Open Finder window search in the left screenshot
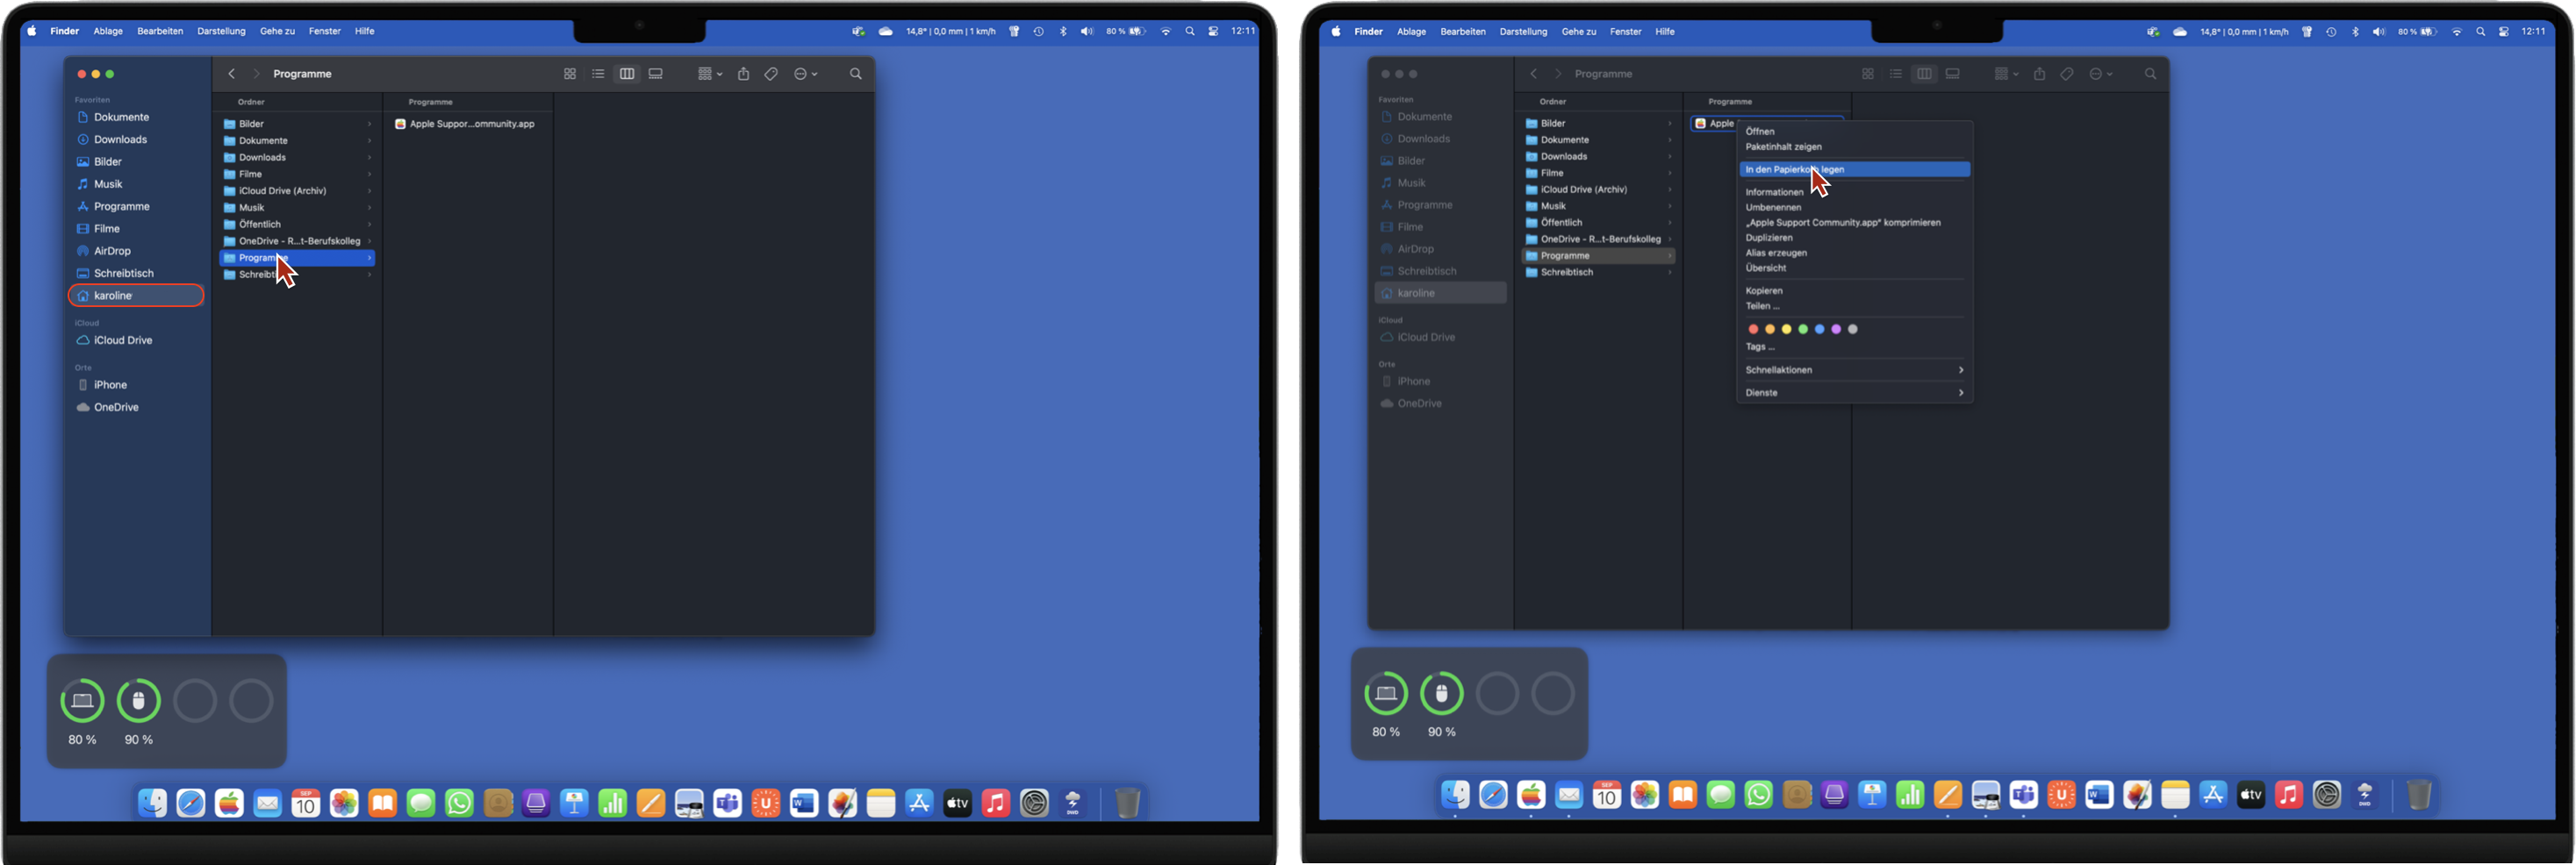This screenshot has height=865, width=2576. click(x=856, y=74)
